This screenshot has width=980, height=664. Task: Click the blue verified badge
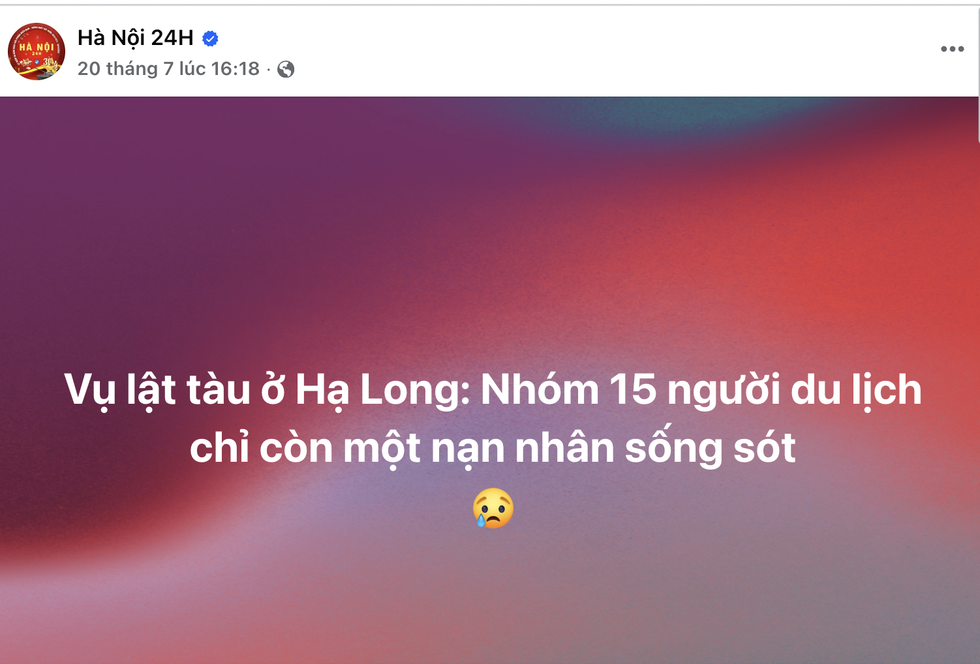tap(210, 39)
